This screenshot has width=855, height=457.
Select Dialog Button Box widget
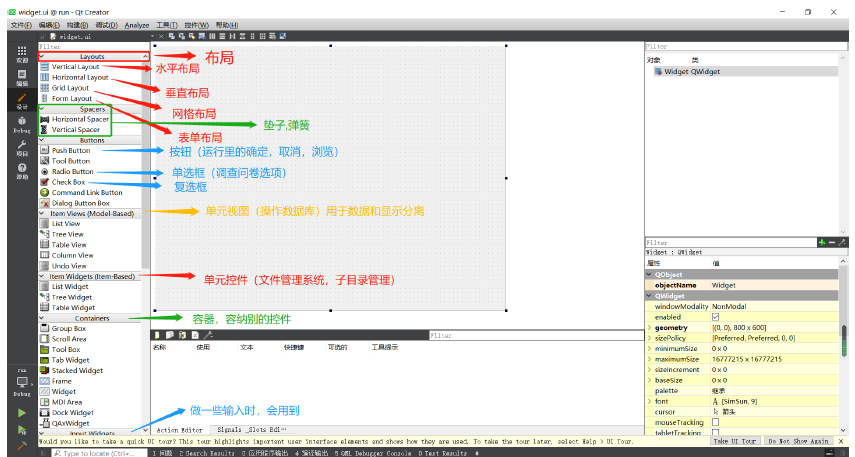[74, 203]
